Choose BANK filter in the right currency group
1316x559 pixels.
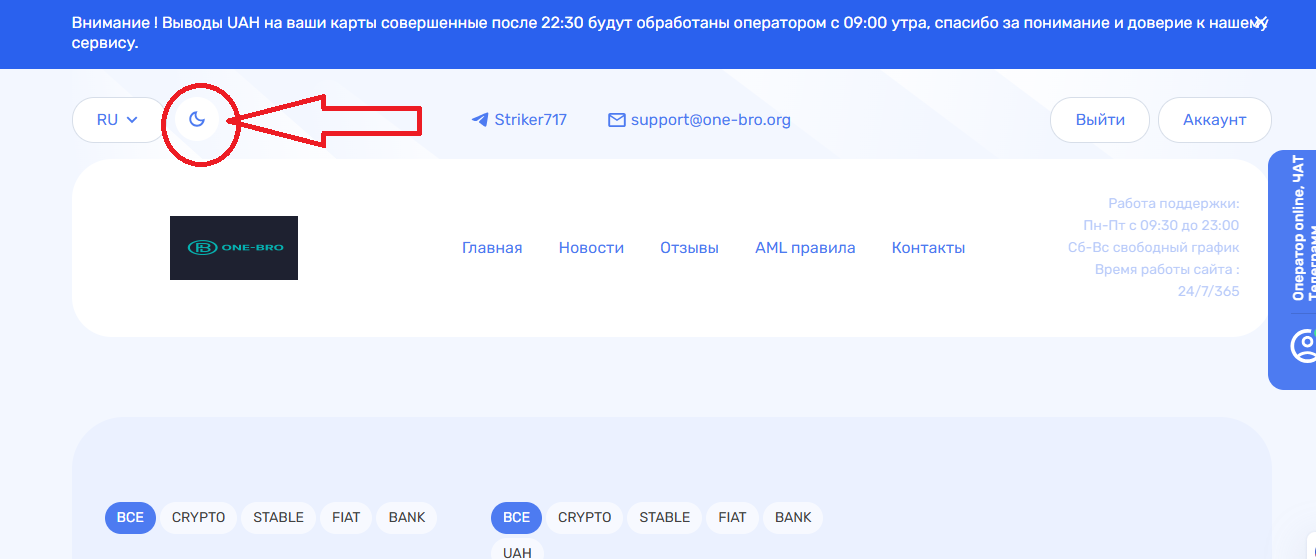click(x=793, y=517)
